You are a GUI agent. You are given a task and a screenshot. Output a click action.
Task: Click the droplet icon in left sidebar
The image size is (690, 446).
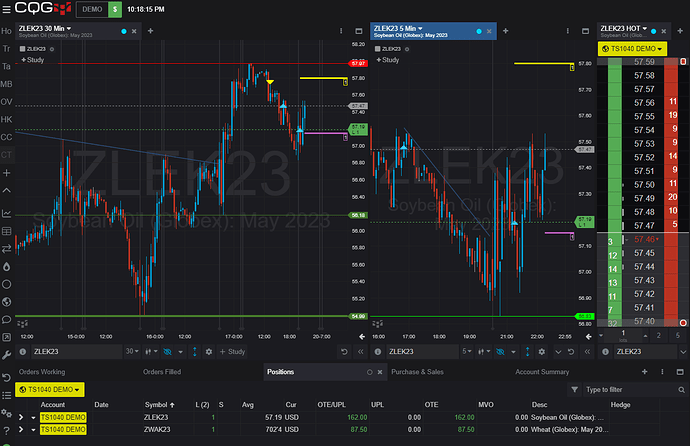[x=7, y=266]
